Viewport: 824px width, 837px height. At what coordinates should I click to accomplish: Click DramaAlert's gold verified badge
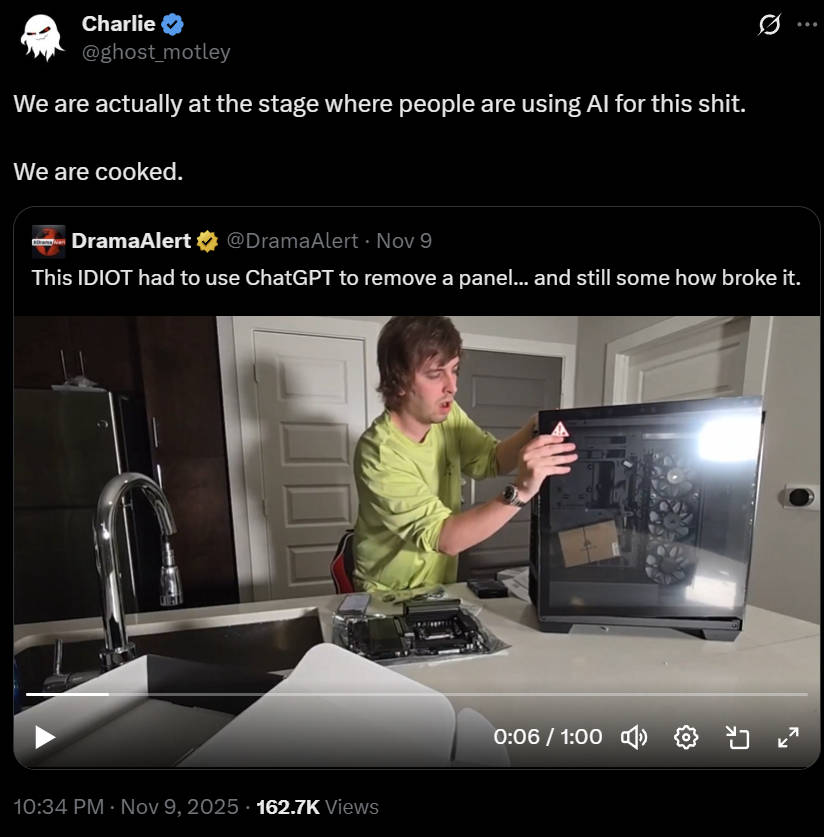coord(208,241)
